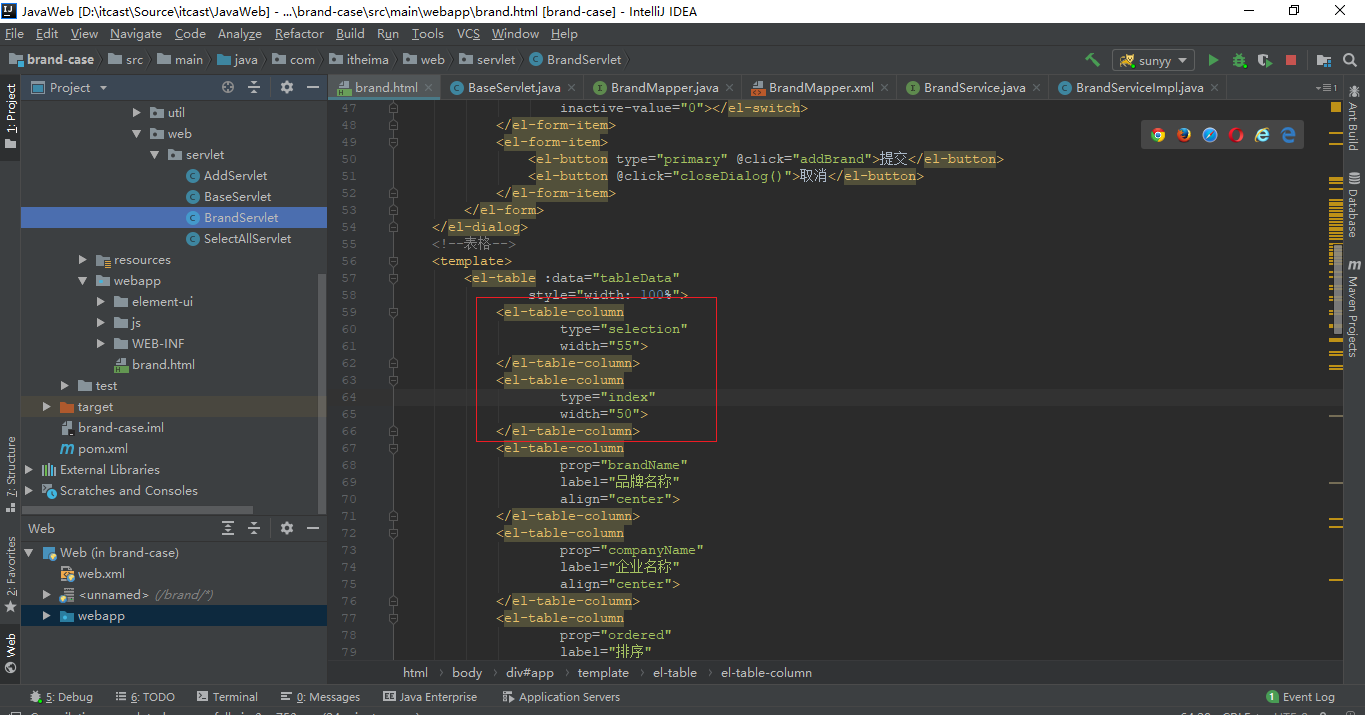The width and height of the screenshot is (1365, 715).
Task: Build project with the hammer icon
Action: click(1092, 60)
